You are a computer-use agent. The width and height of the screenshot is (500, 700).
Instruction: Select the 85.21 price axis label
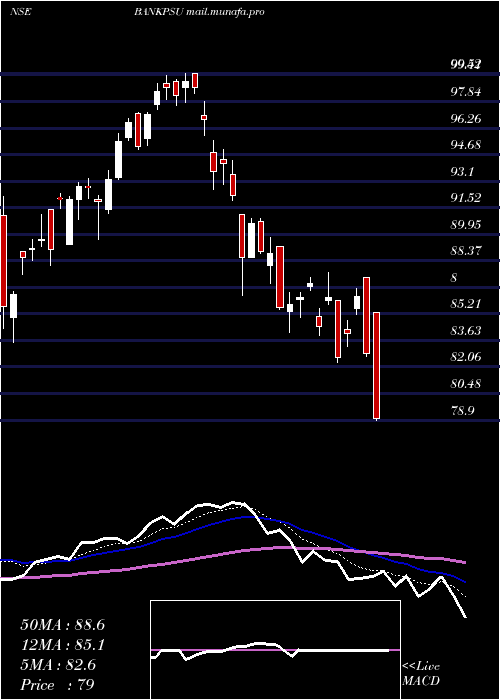[466, 304]
